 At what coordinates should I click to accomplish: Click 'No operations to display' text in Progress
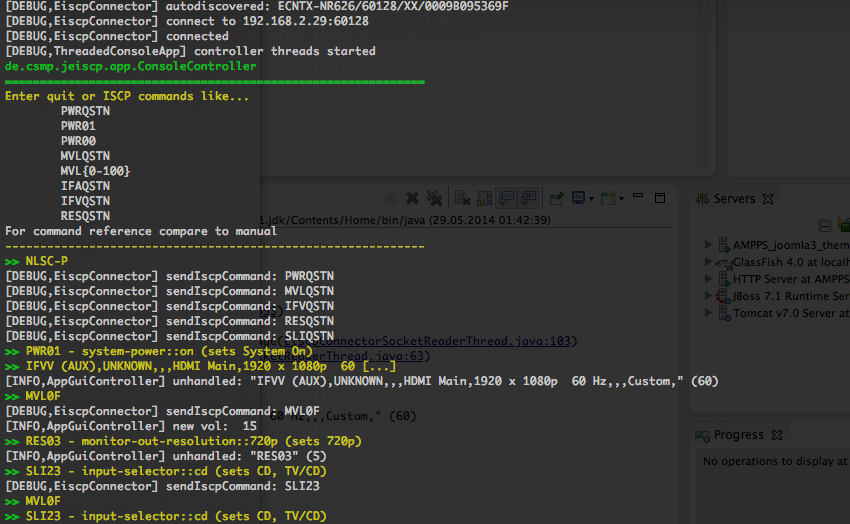click(x=775, y=461)
